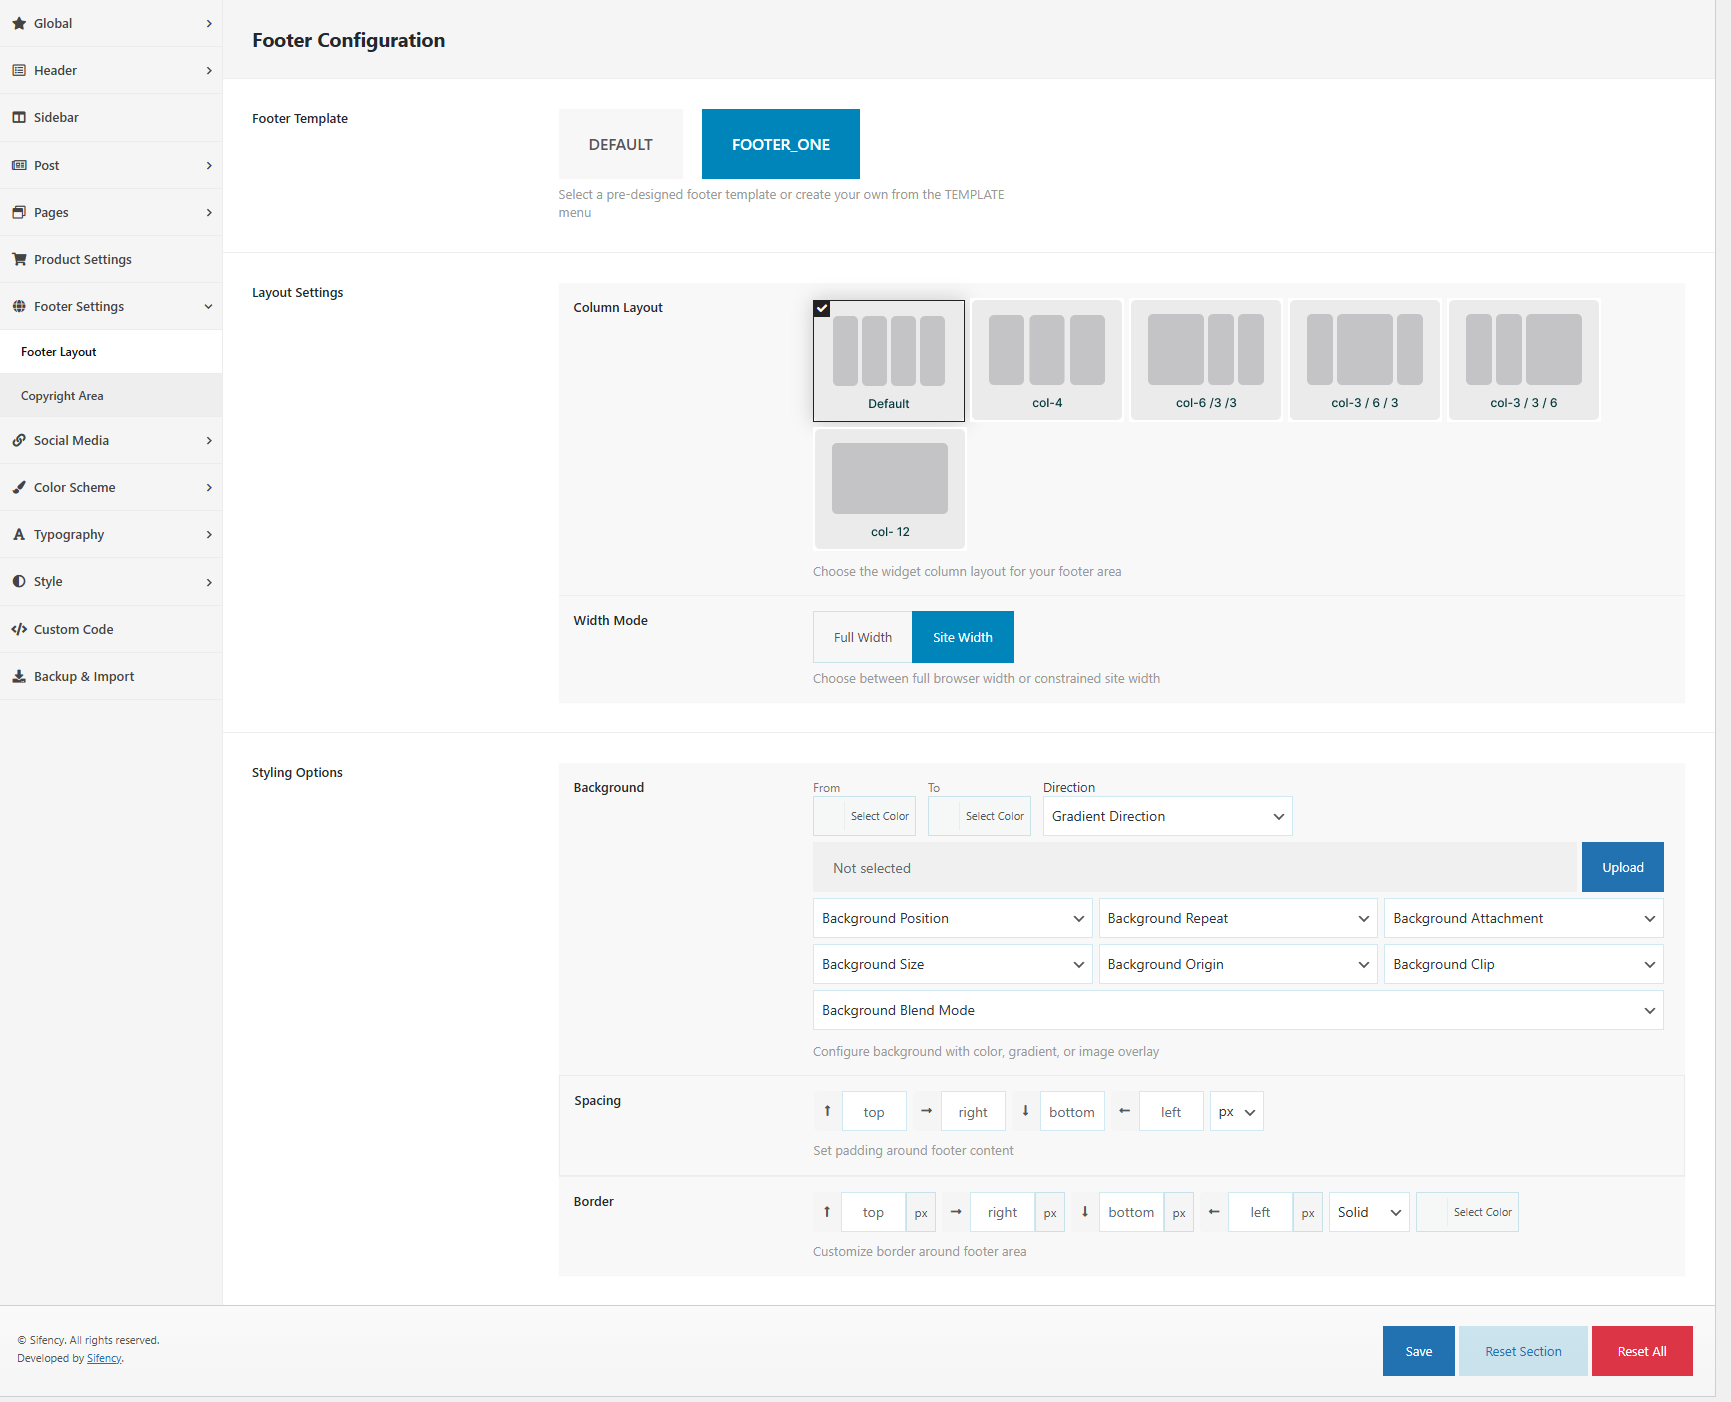Image resolution: width=1731 pixels, height=1402 pixels.
Task: Switch width mode to Full Width
Action: (862, 637)
